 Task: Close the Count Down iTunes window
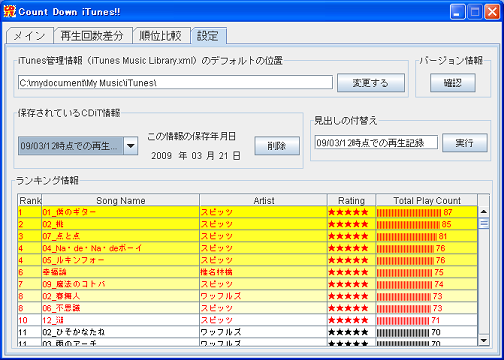pyautogui.click(x=492, y=12)
